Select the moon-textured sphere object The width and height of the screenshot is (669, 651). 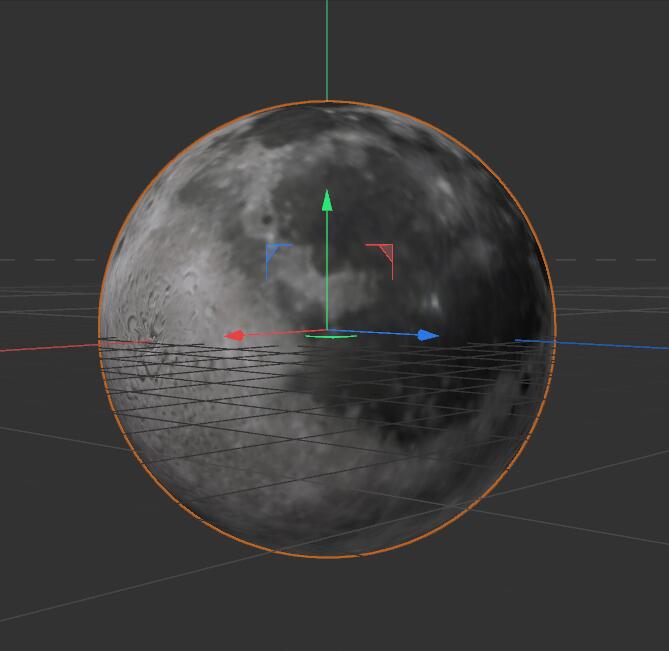point(327,329)
